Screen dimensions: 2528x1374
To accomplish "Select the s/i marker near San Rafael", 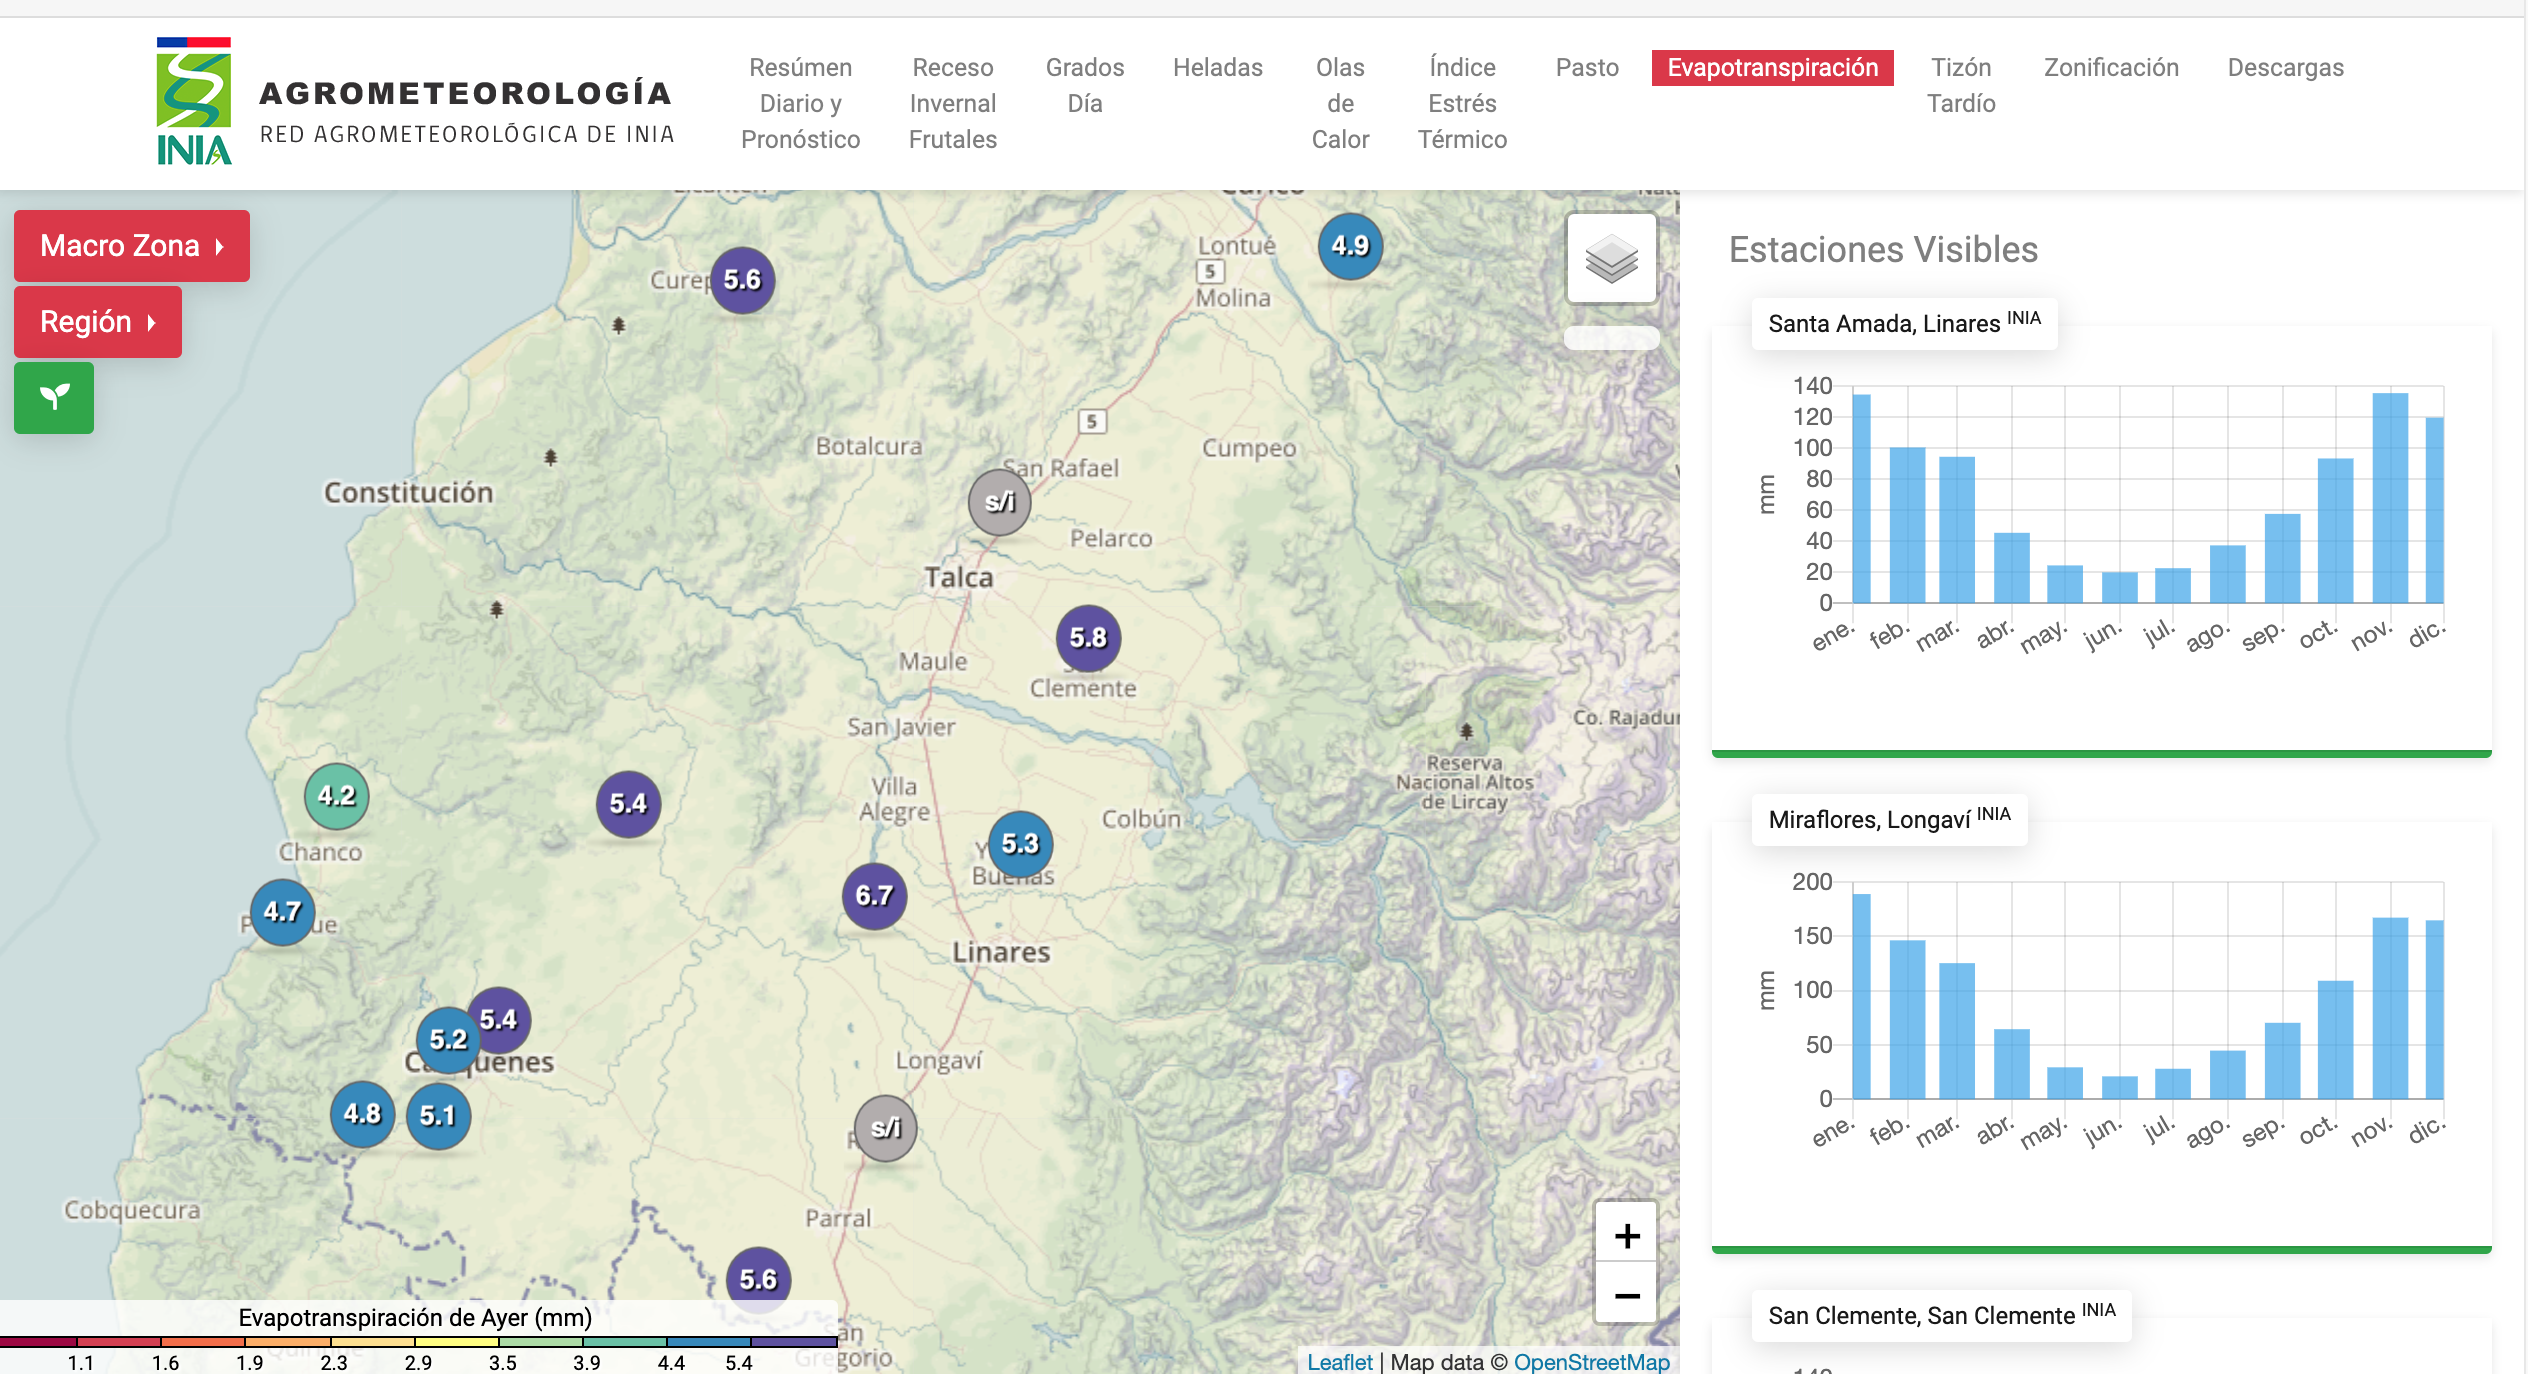I will coord(1000,502).
